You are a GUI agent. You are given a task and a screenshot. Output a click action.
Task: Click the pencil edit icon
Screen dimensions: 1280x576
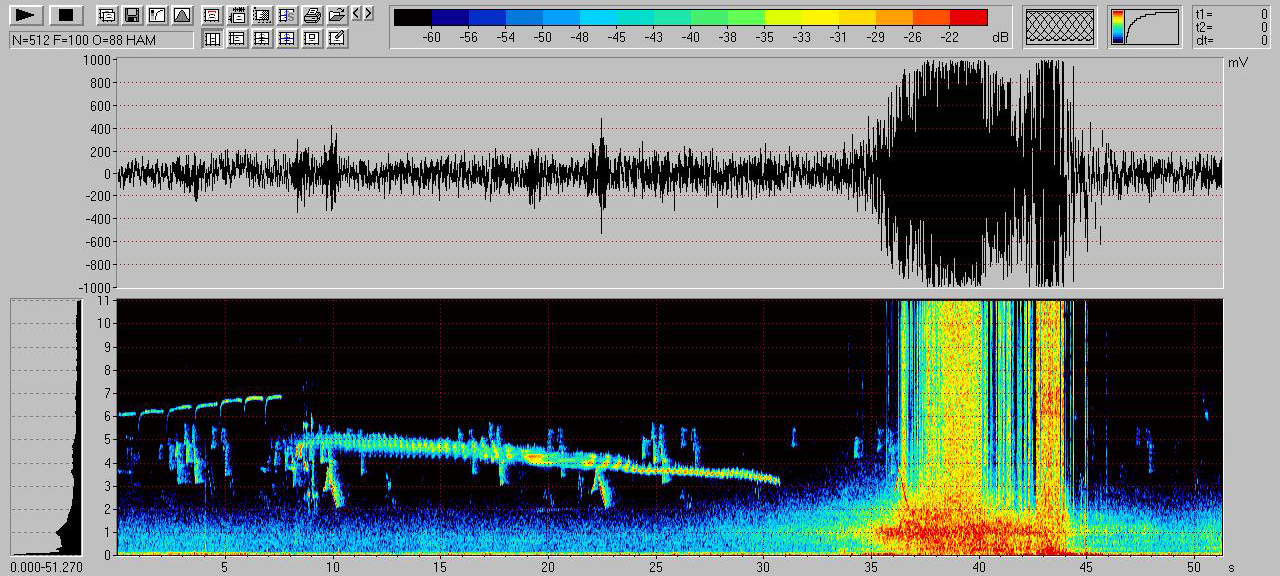click(x=337, y=39)
